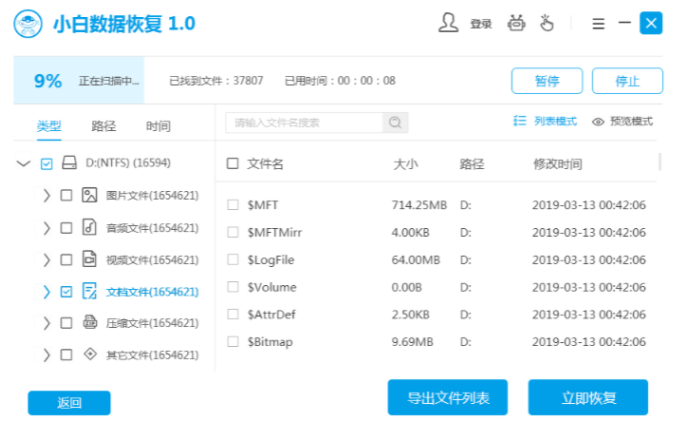Collapse the D:(NTFS) drive tree node
This screenshot has width=675, height=435.
[x=24, y=163]
